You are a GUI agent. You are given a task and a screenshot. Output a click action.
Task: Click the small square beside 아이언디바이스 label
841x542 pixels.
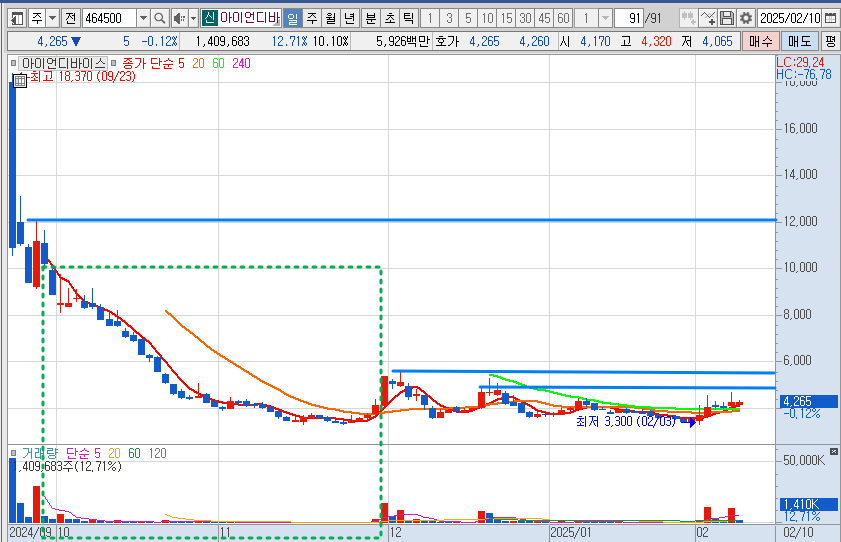coord(13,63)
